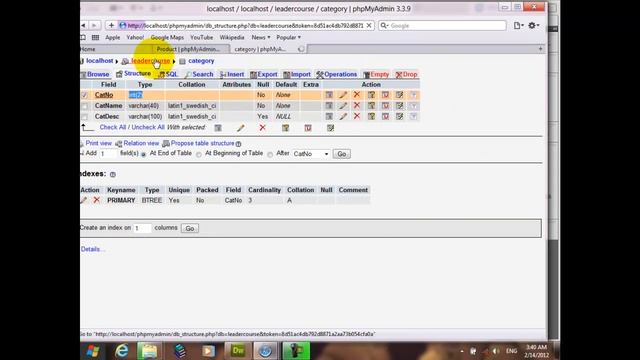Add index icon on CatName row
640x360 pixels.
click(x=399, y=106)
